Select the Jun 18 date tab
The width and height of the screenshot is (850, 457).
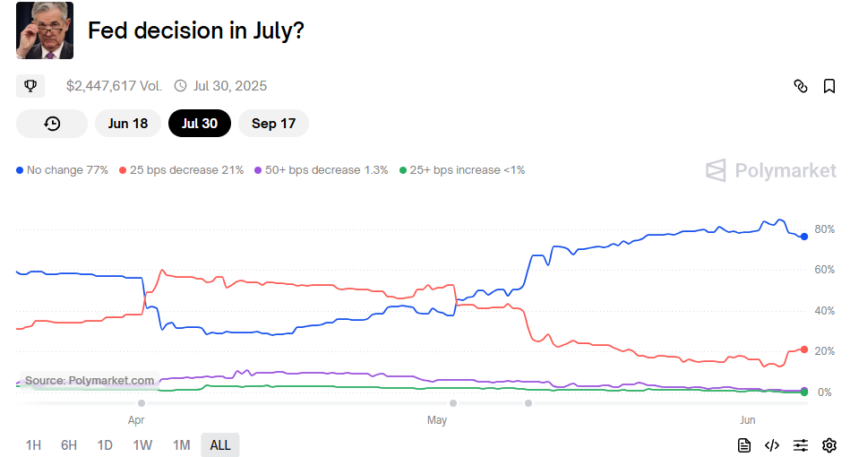pyautogui.click(x=128, y=124)
